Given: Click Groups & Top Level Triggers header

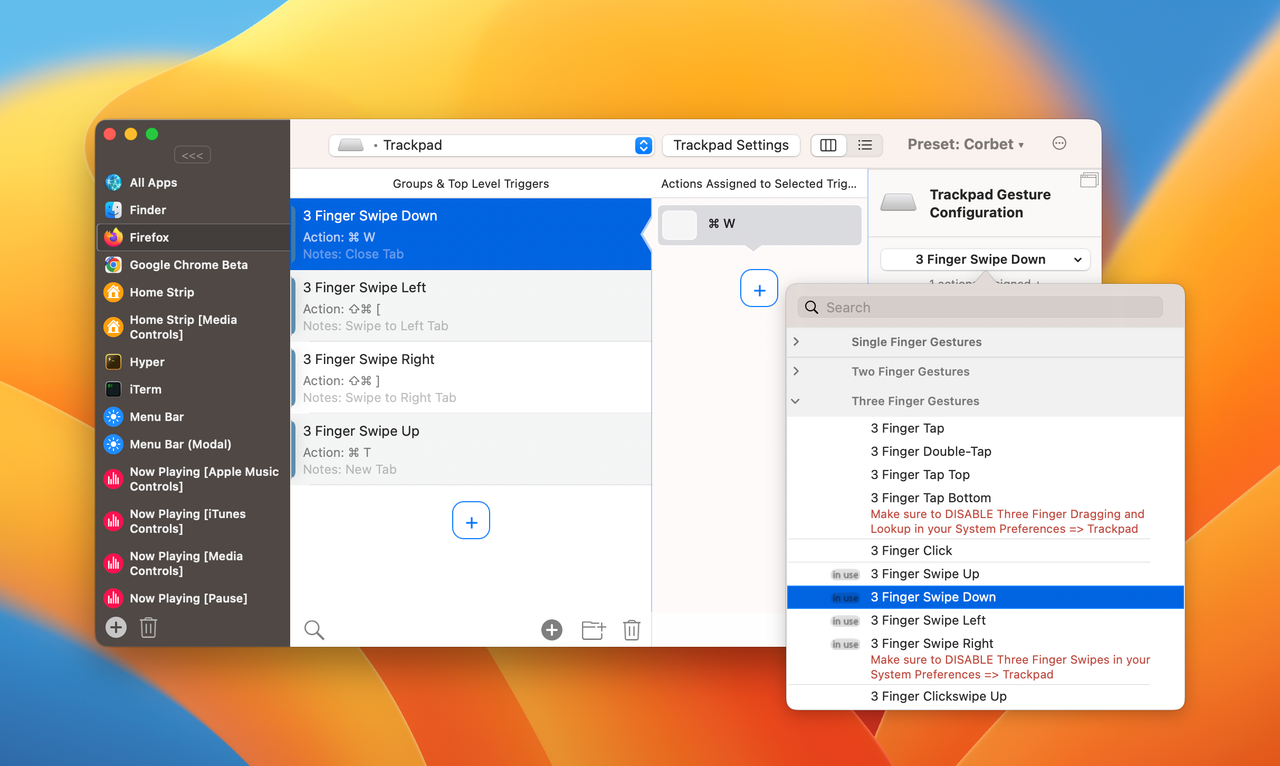Looking at the screenshot, I should pos(471,184).
